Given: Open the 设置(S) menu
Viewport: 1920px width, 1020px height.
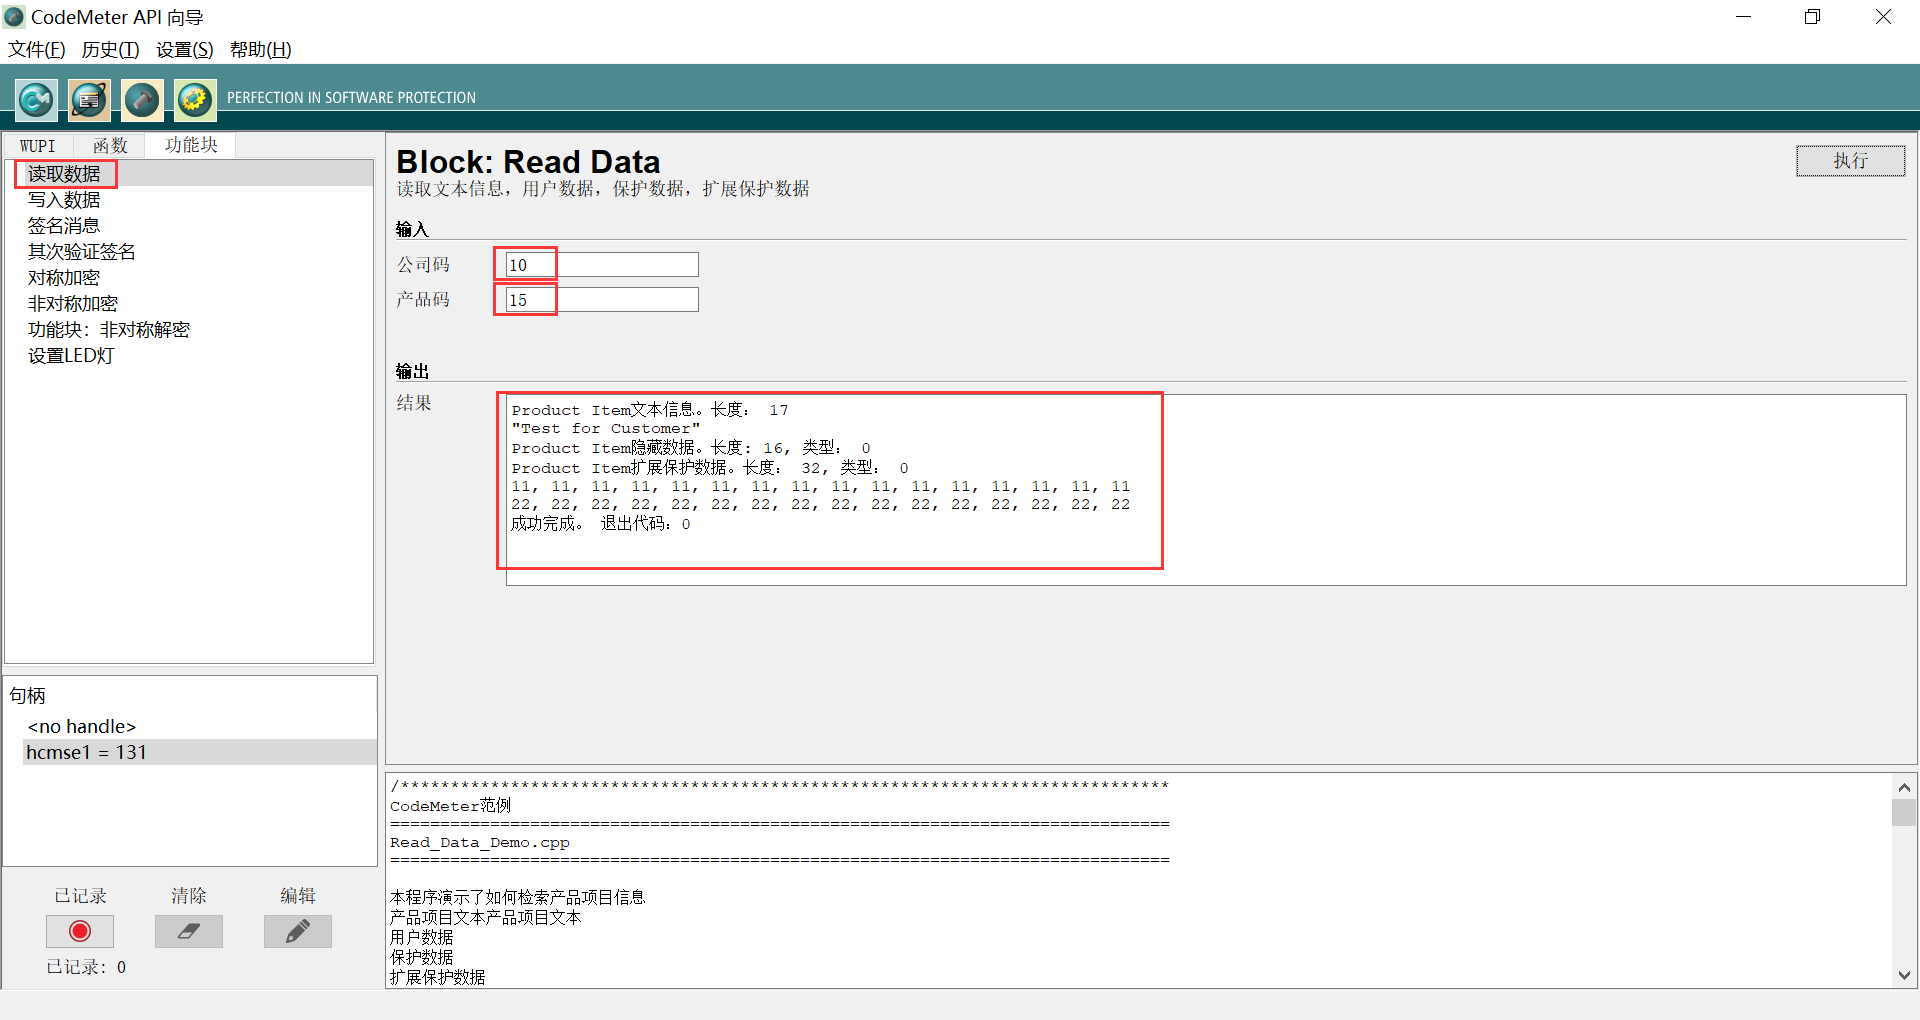Looking at the screenshot, I should click(x=185, y=50).
